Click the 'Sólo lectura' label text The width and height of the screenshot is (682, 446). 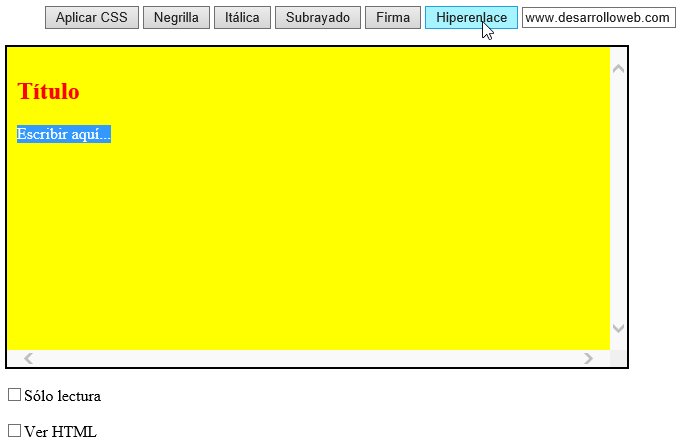click(63, 396)
